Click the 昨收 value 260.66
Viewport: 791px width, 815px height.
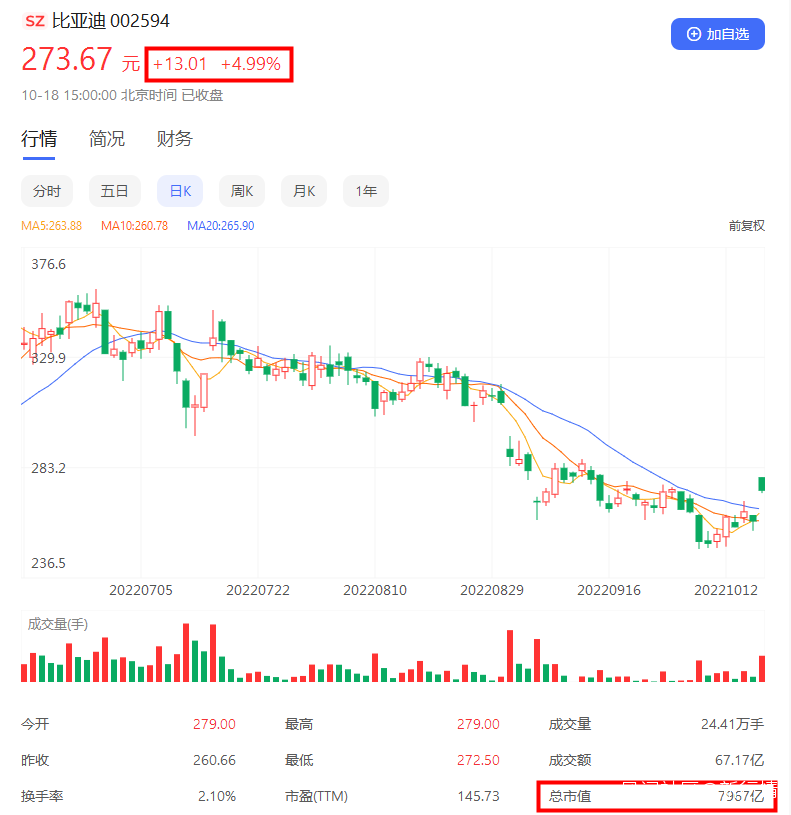tap(214, 760)
